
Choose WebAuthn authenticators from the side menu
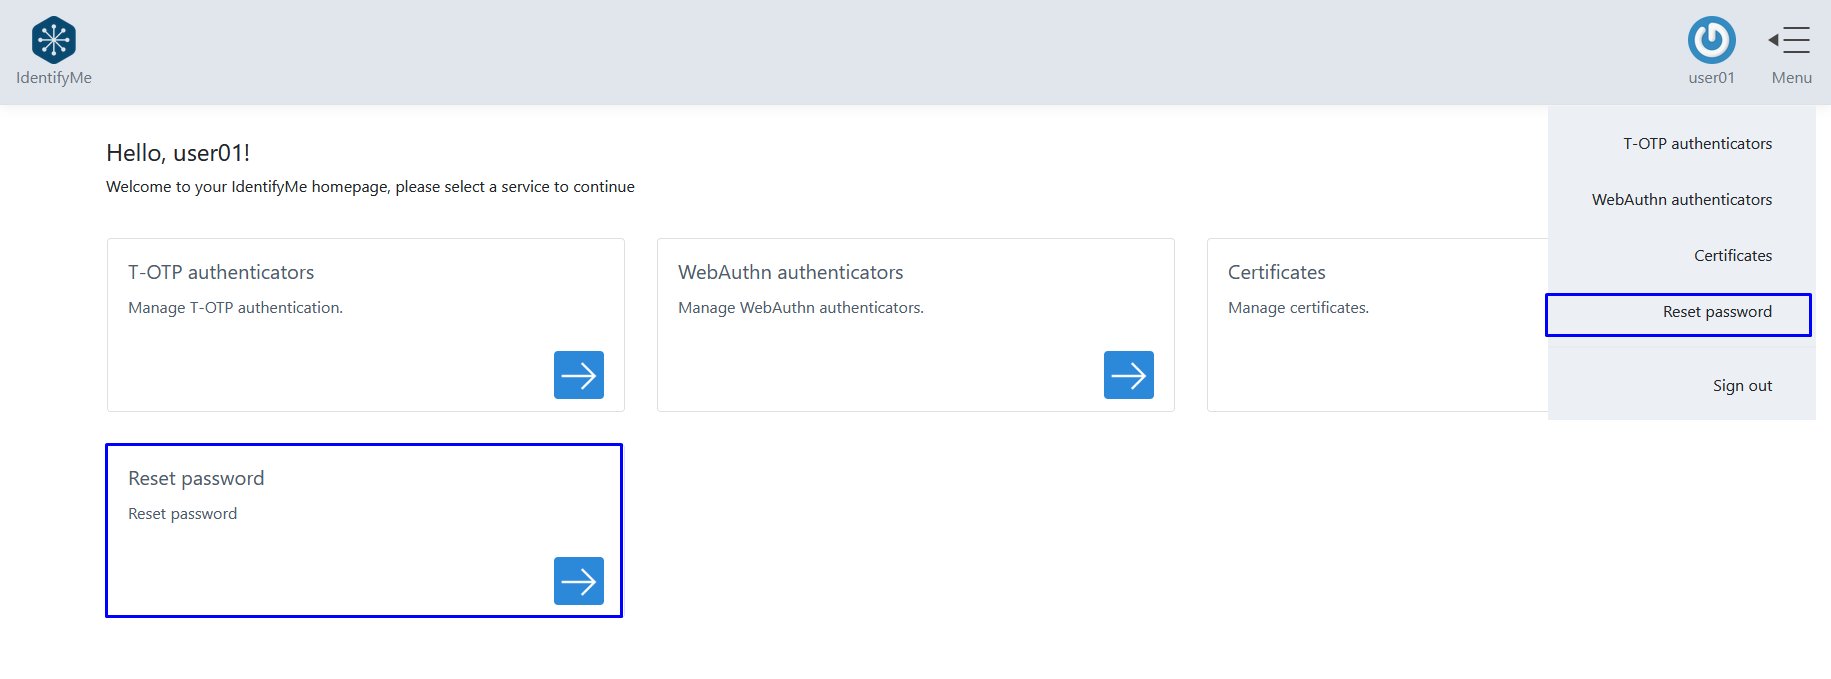pyautogui.click(x=1681, y=200)
